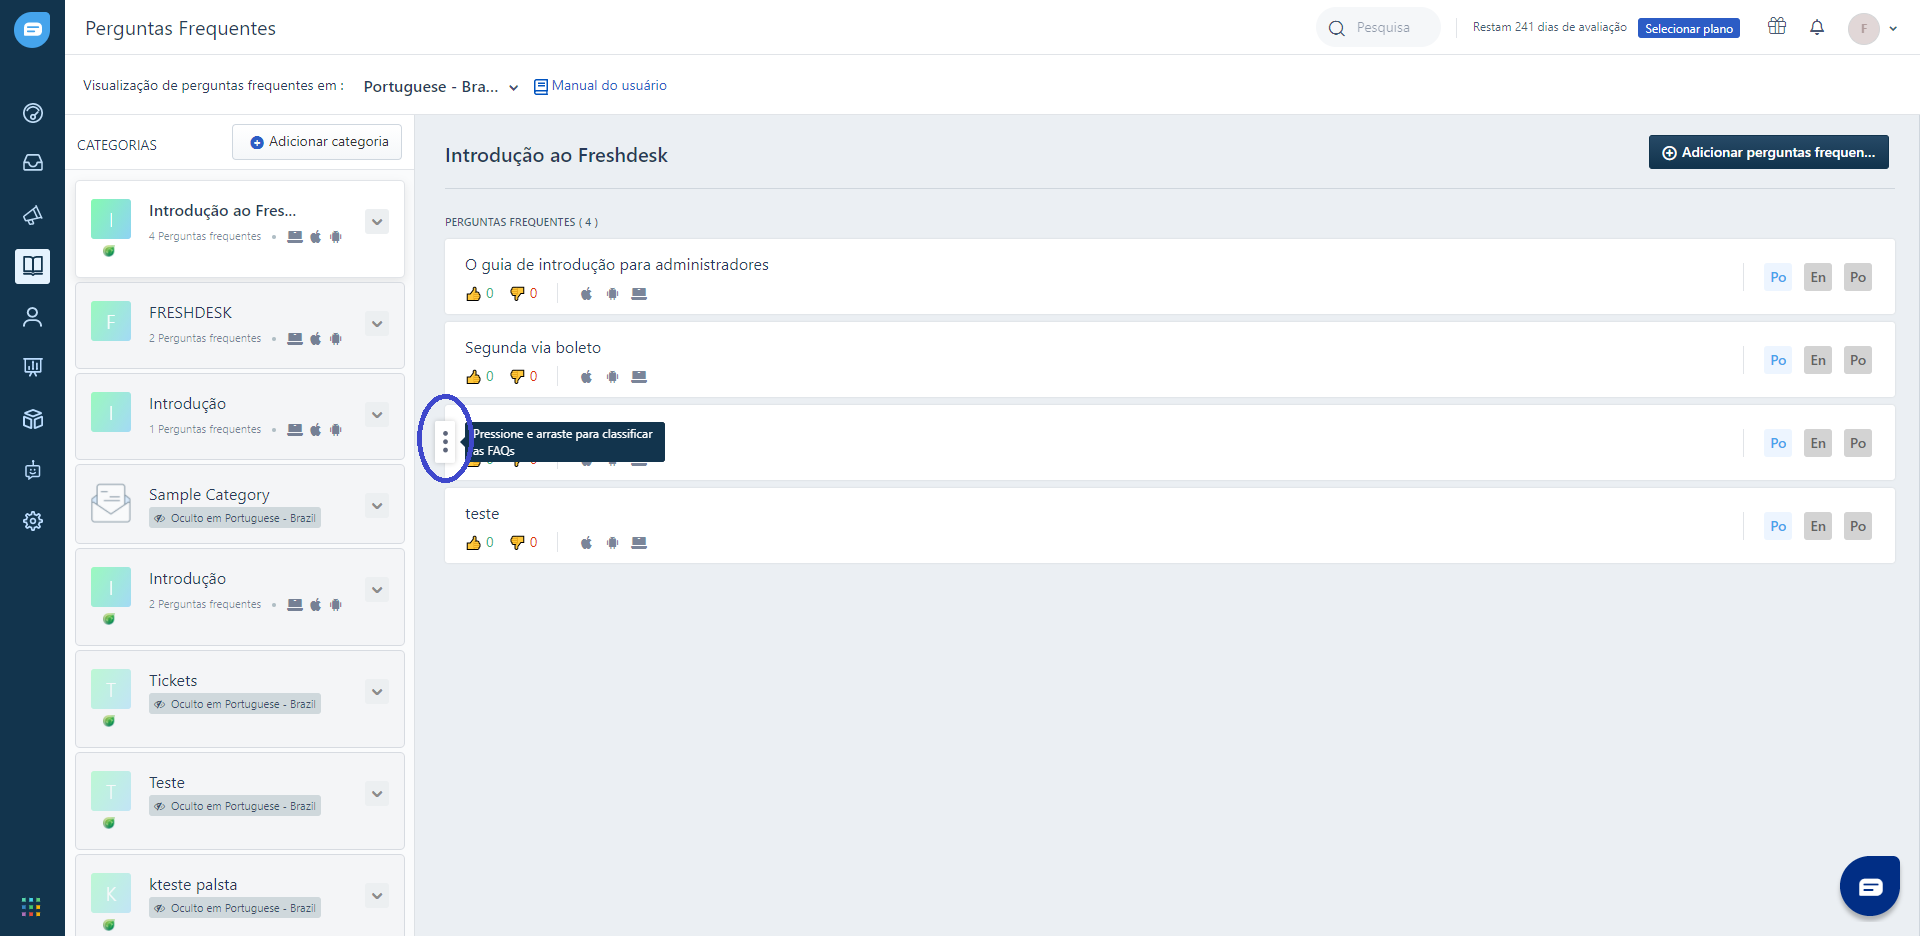Open the cube apps sidebar icon
This screenshot has width=1920, height=936.
click(32, 419)
